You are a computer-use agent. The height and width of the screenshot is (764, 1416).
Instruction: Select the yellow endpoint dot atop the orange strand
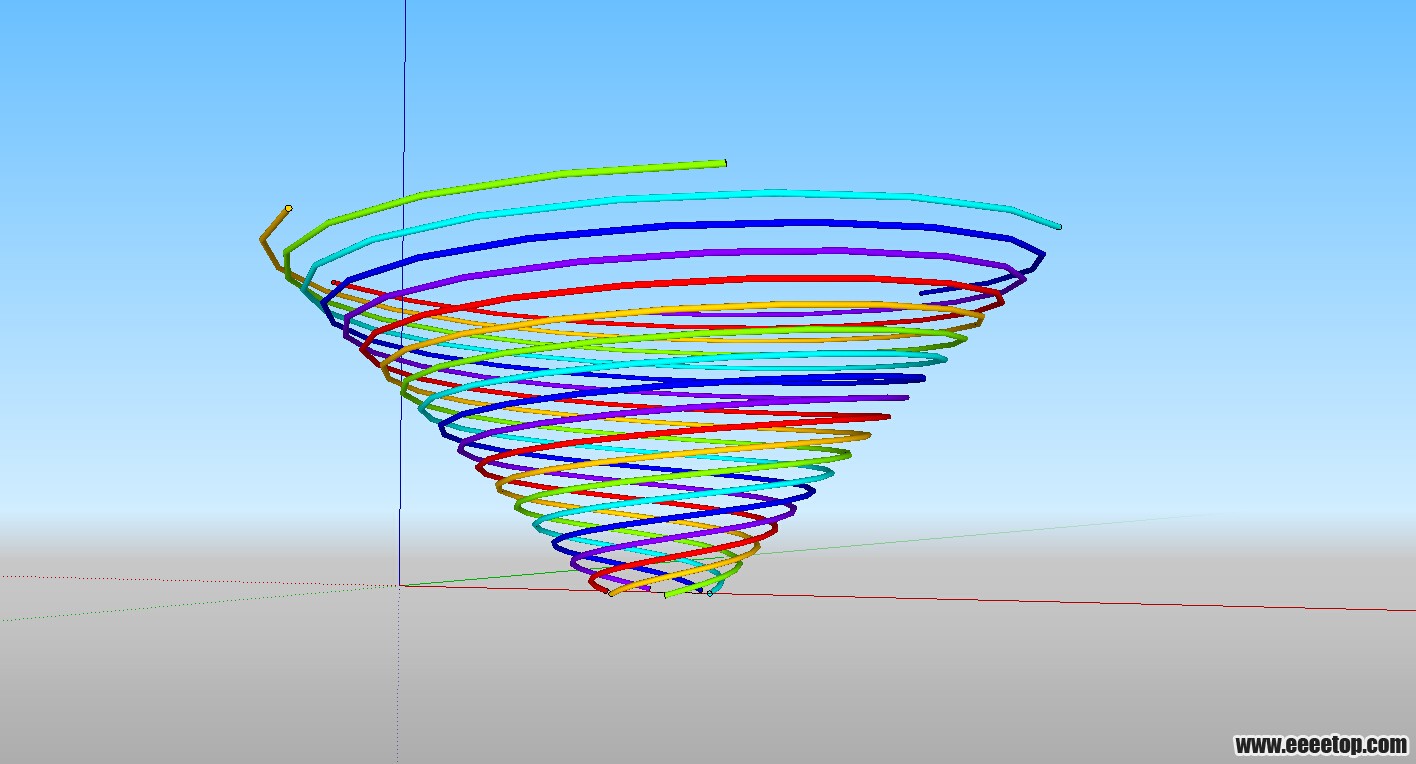[288, 208]
